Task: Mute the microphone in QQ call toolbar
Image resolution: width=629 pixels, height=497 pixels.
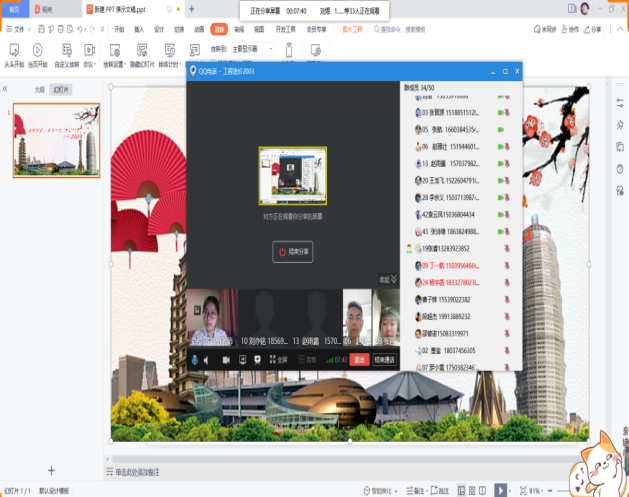Action: pyautogui.click(x=195, y=359)
